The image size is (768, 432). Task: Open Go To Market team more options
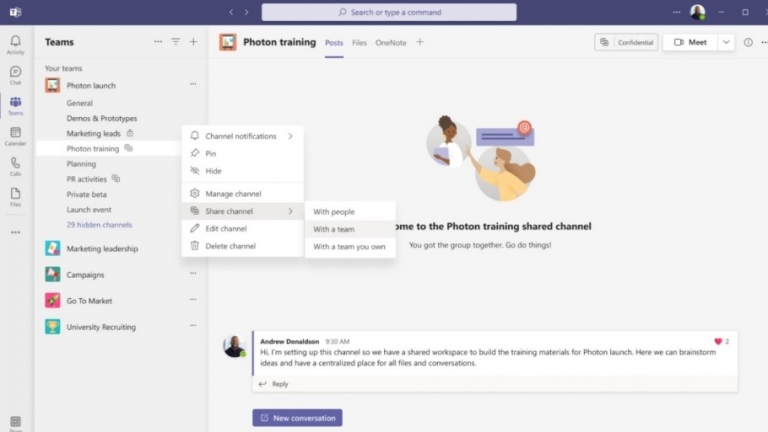click(x=193, y=299)
